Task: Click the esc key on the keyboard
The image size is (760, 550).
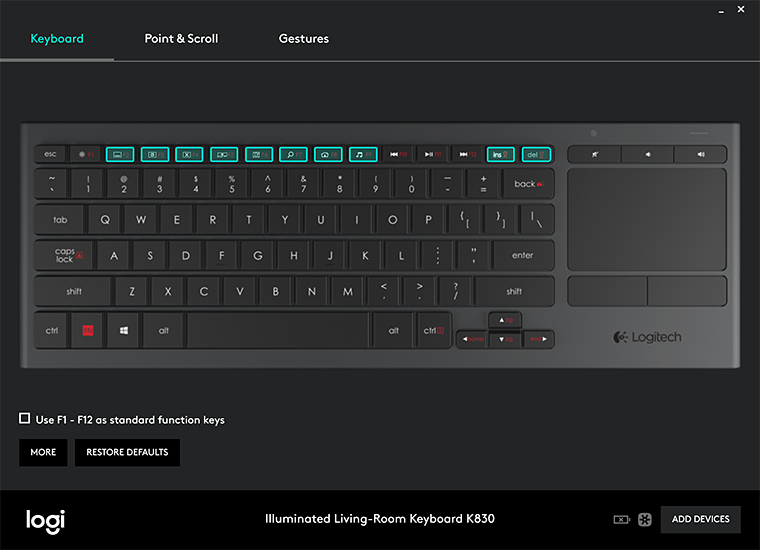Action: click(x=50, y=155)
